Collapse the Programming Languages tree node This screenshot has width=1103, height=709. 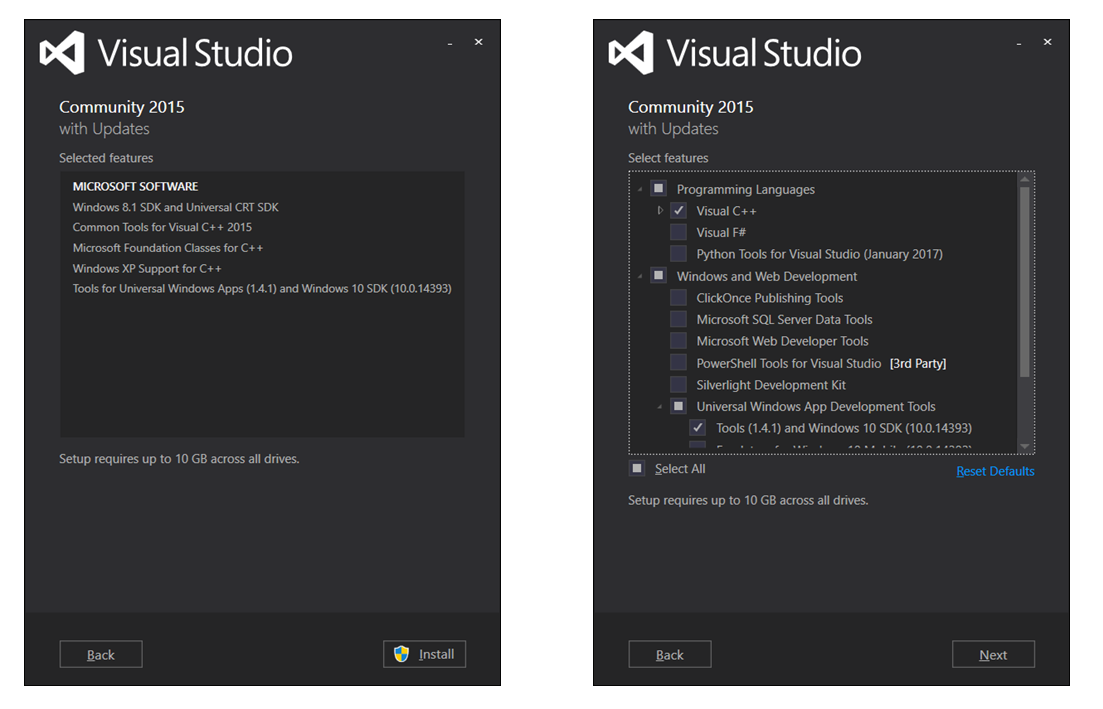click(640, 190)
